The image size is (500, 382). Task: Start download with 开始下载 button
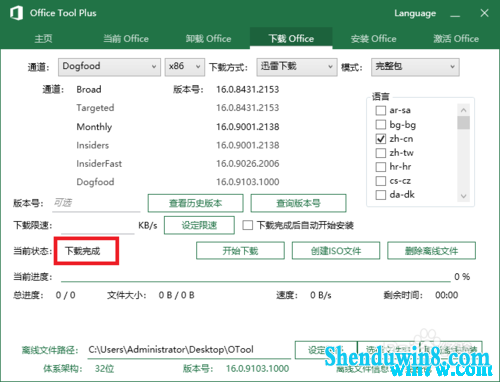[x=240, y=251]
